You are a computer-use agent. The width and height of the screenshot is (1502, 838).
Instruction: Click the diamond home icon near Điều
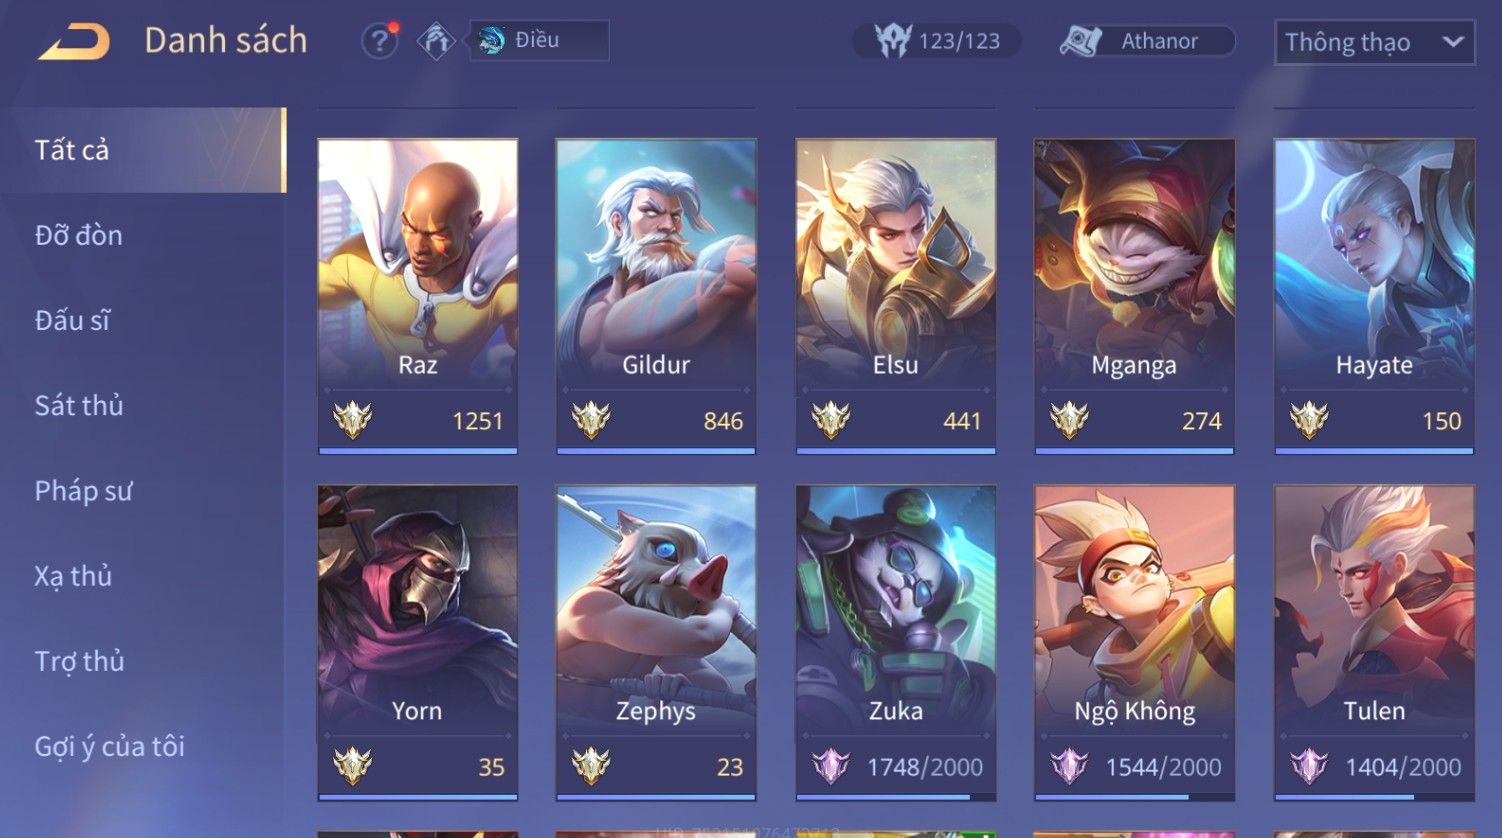tap(436, 41)
